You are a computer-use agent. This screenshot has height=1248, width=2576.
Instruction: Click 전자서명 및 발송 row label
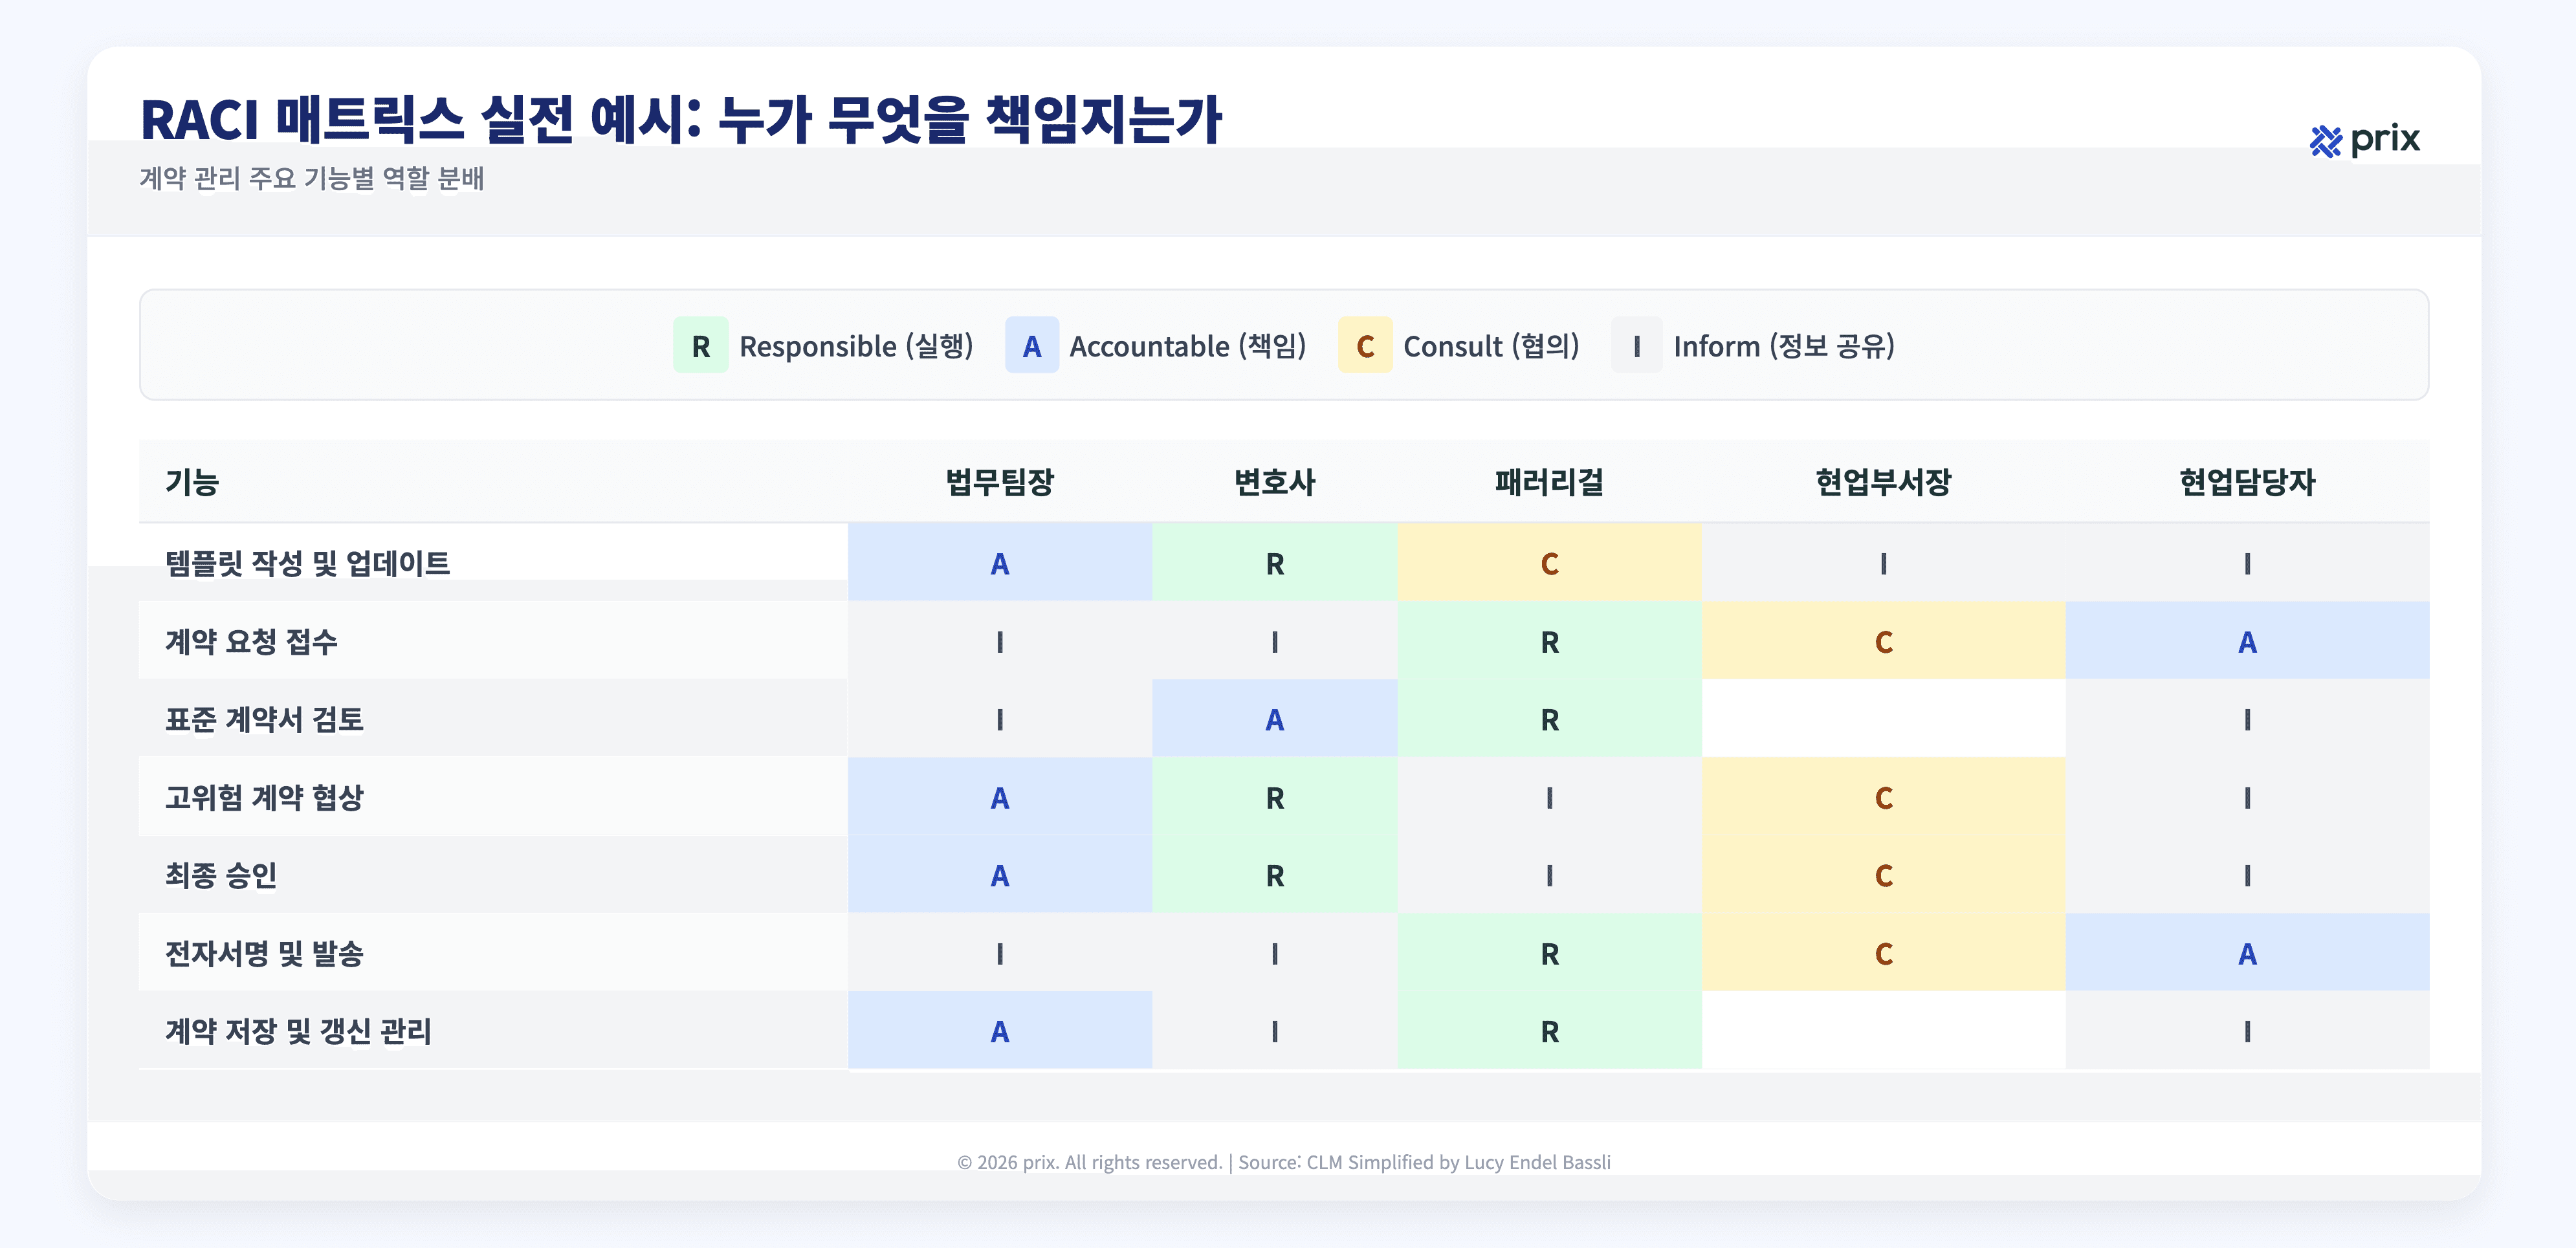[x=264, y=953]
